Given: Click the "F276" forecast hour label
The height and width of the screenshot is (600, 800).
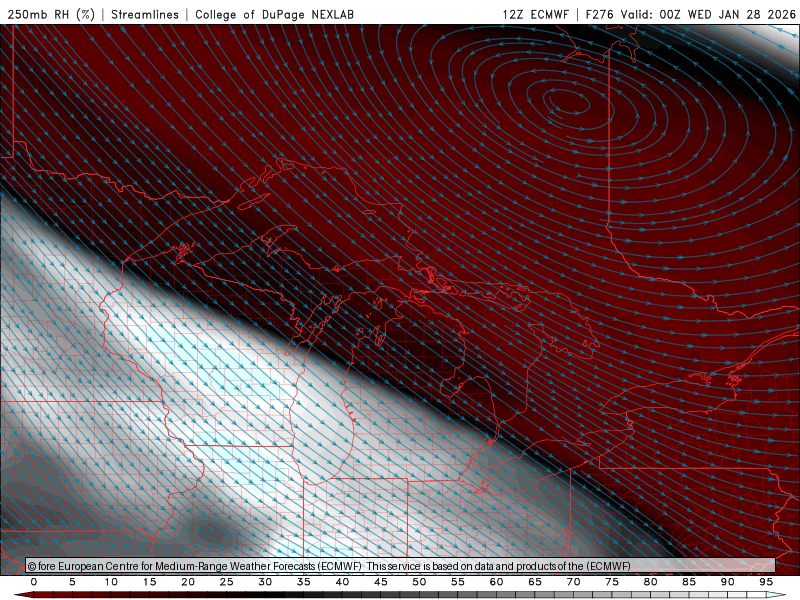Looking at the screenshot, I should click(600, 14).
